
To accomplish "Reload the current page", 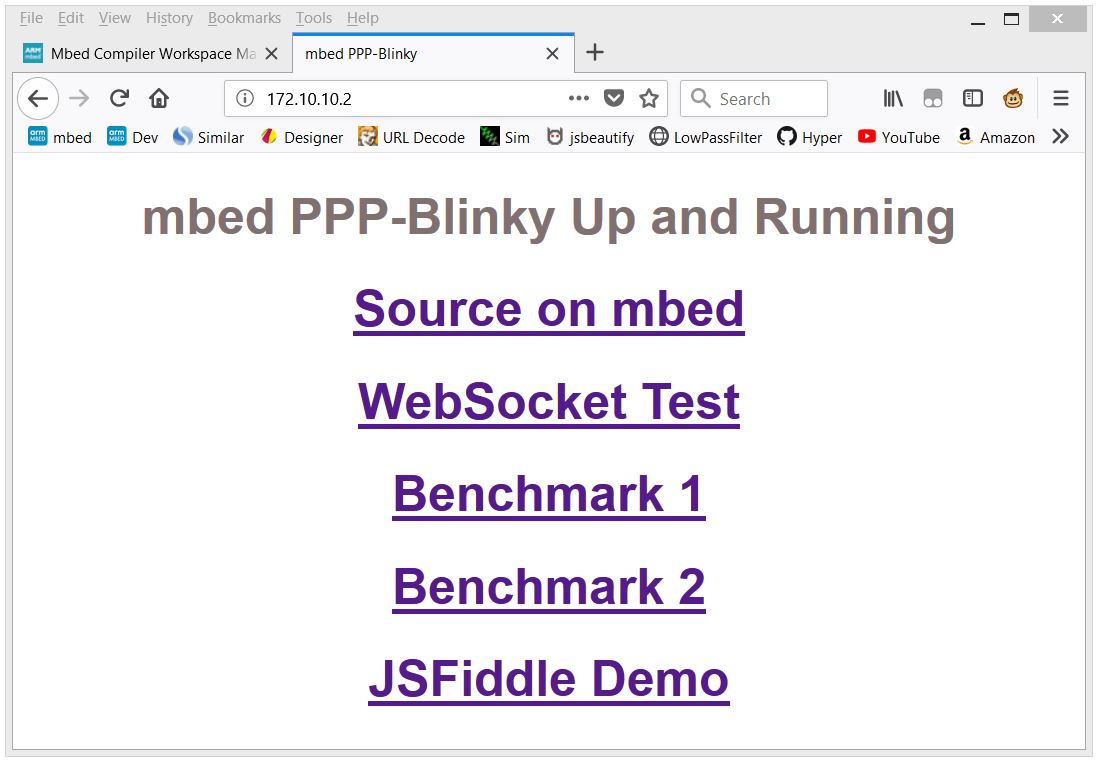I will (119, 98).
